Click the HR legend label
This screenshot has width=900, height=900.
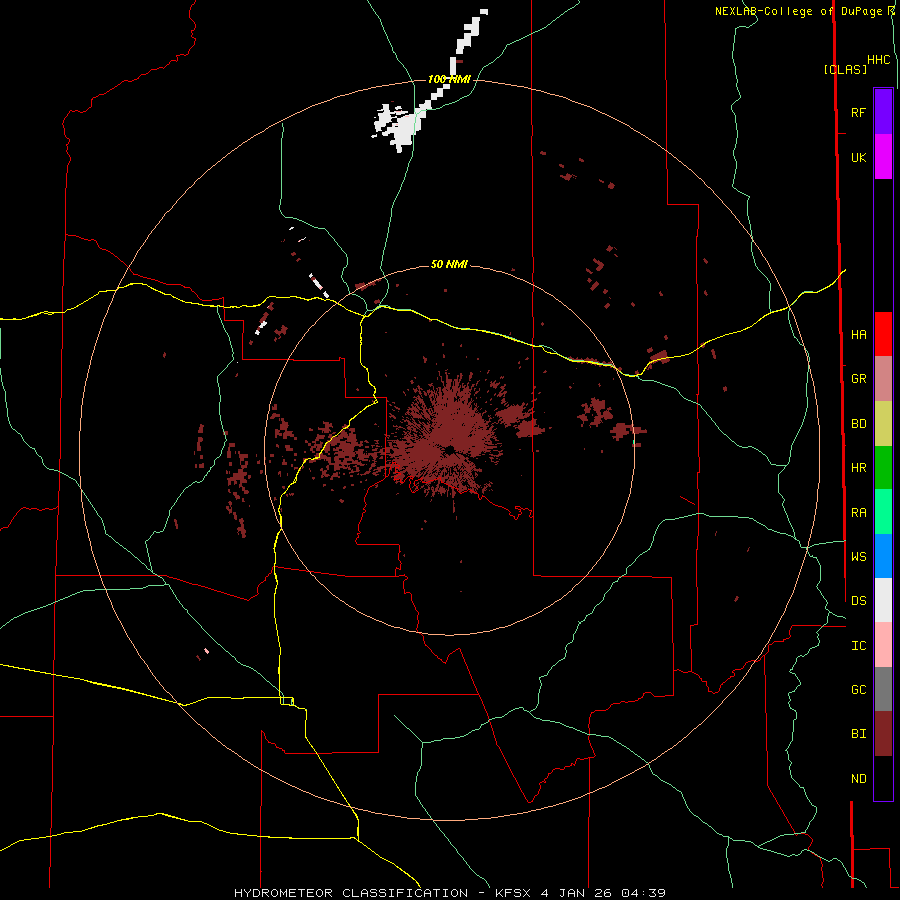pyautogui.click(x=858, y=468)
